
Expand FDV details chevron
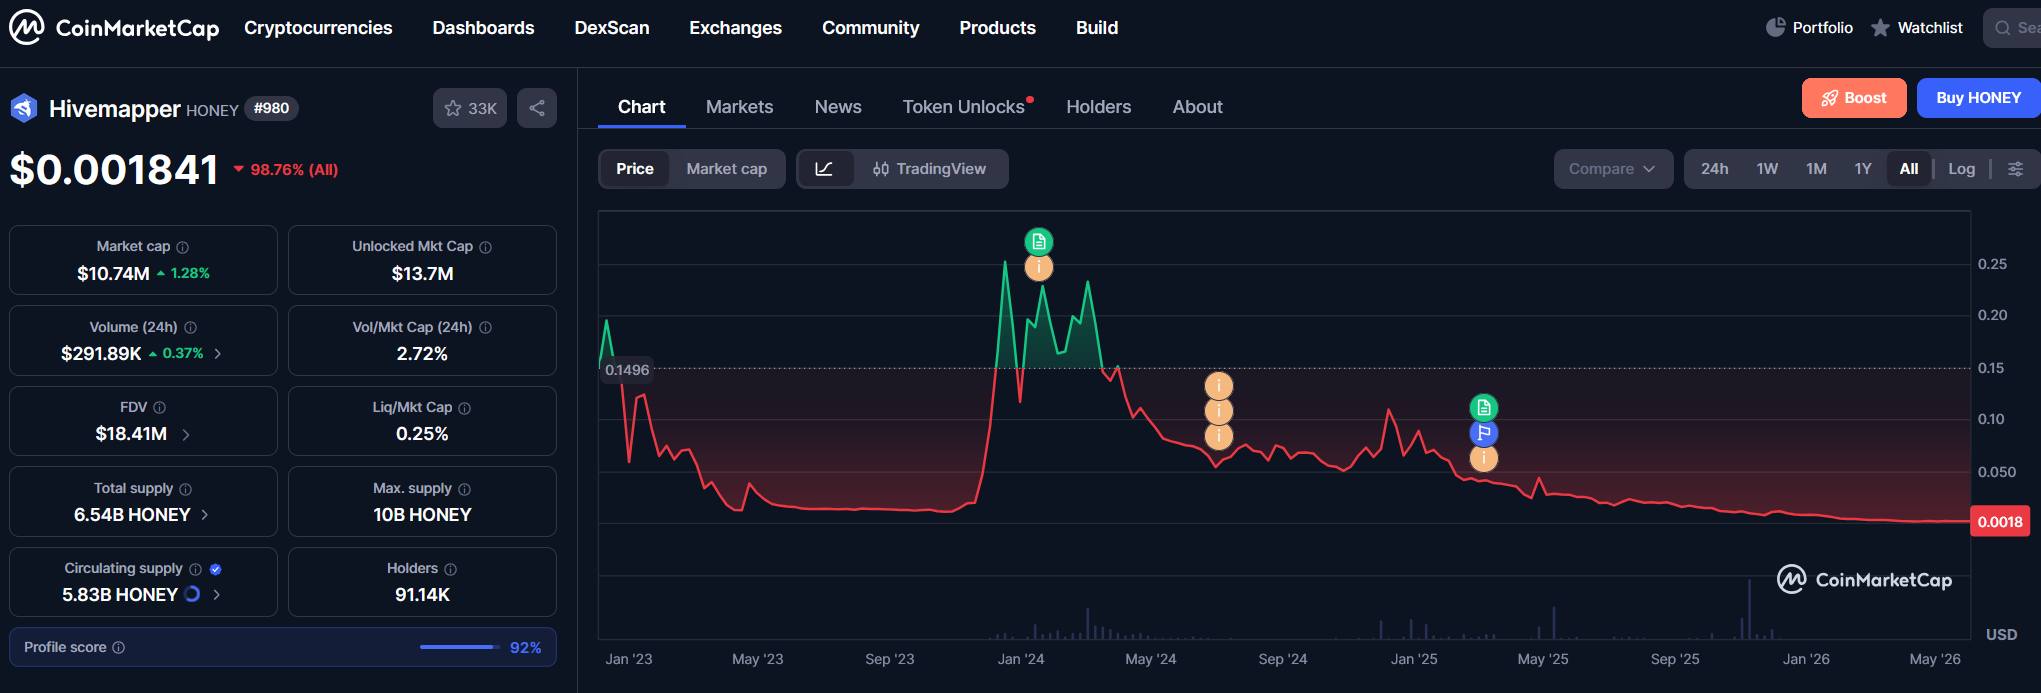point(186,434)
